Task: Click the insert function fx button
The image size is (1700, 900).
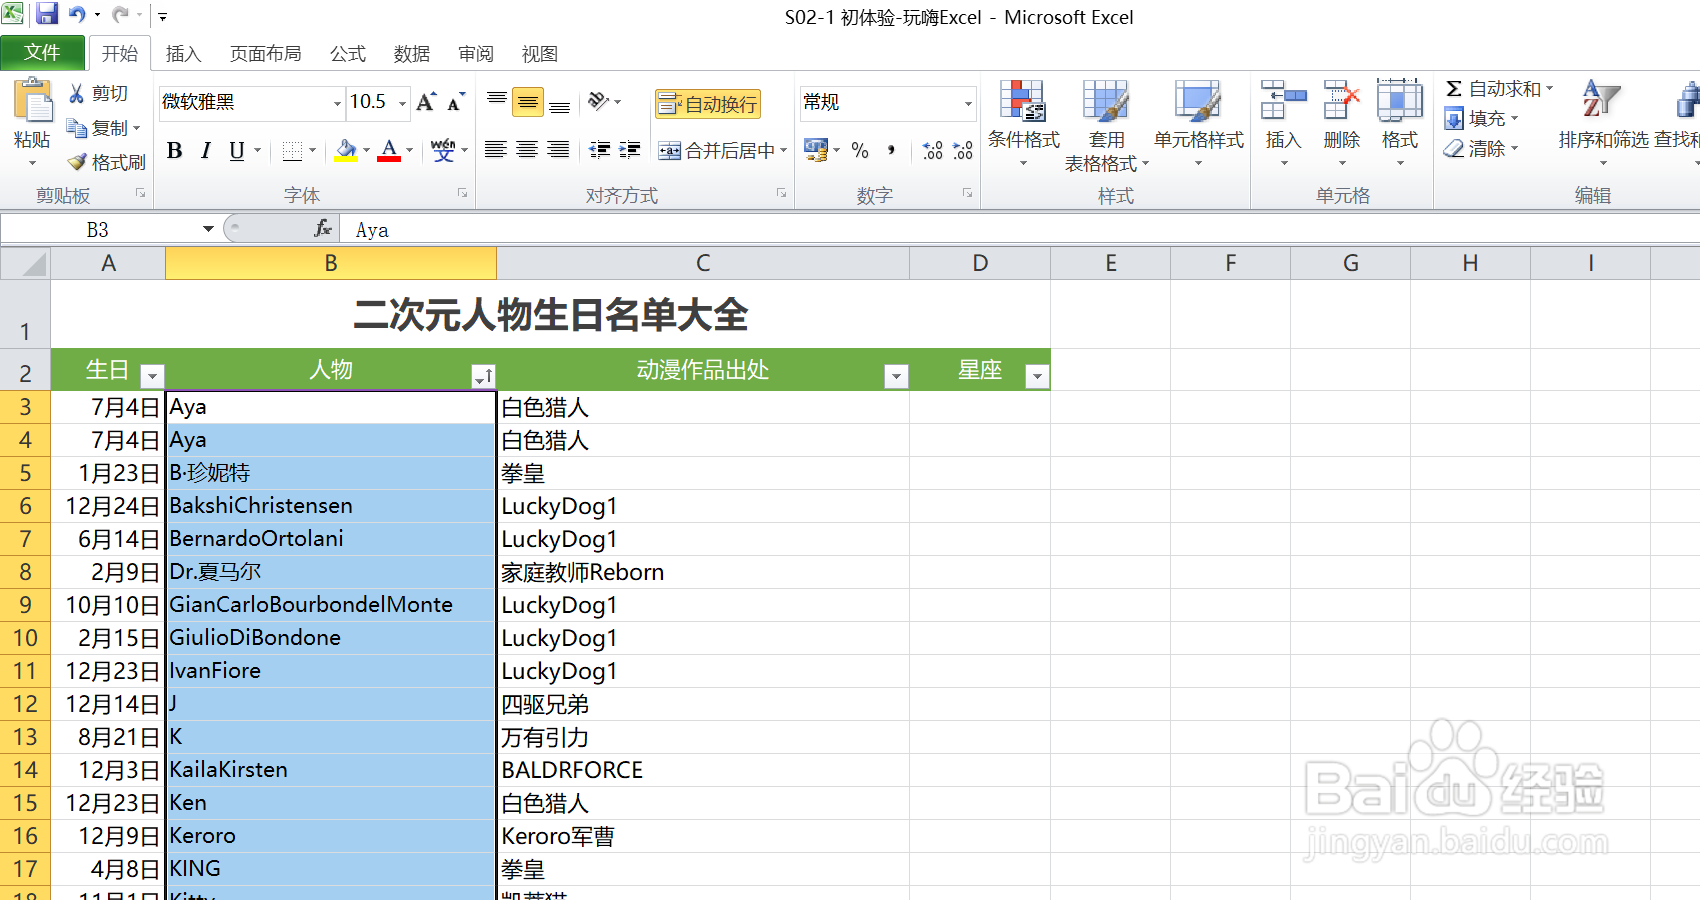Action: point(323,229)
